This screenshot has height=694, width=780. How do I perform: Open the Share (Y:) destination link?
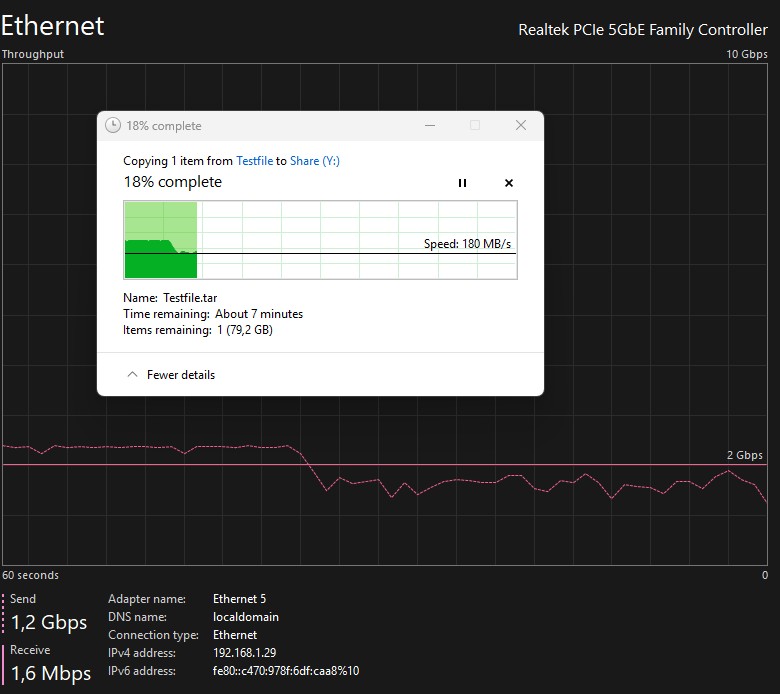314,161
